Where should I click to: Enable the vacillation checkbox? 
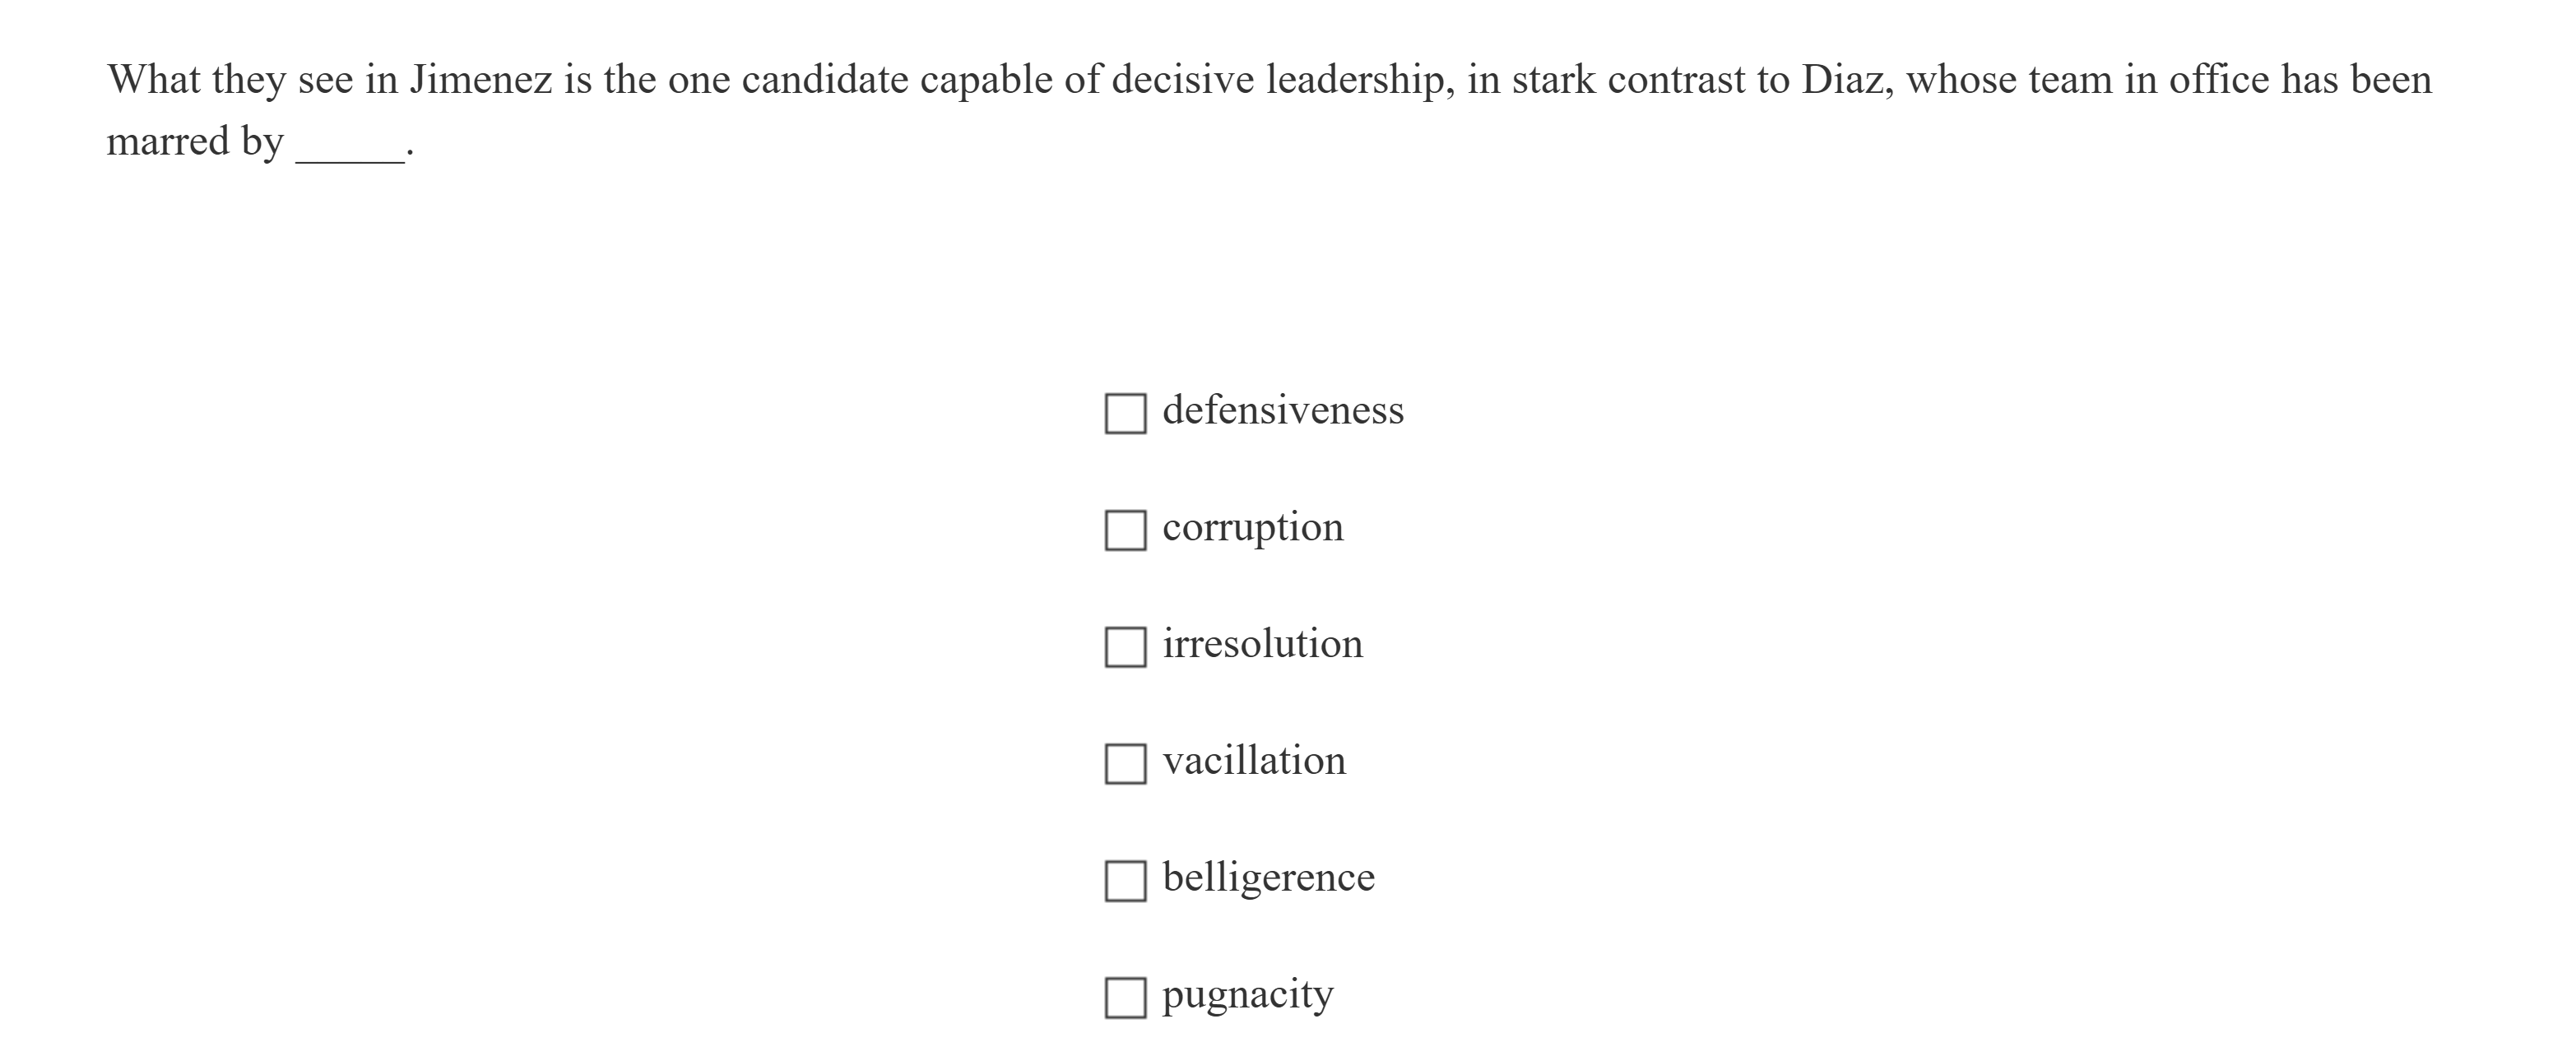[x=1125, y=764]
